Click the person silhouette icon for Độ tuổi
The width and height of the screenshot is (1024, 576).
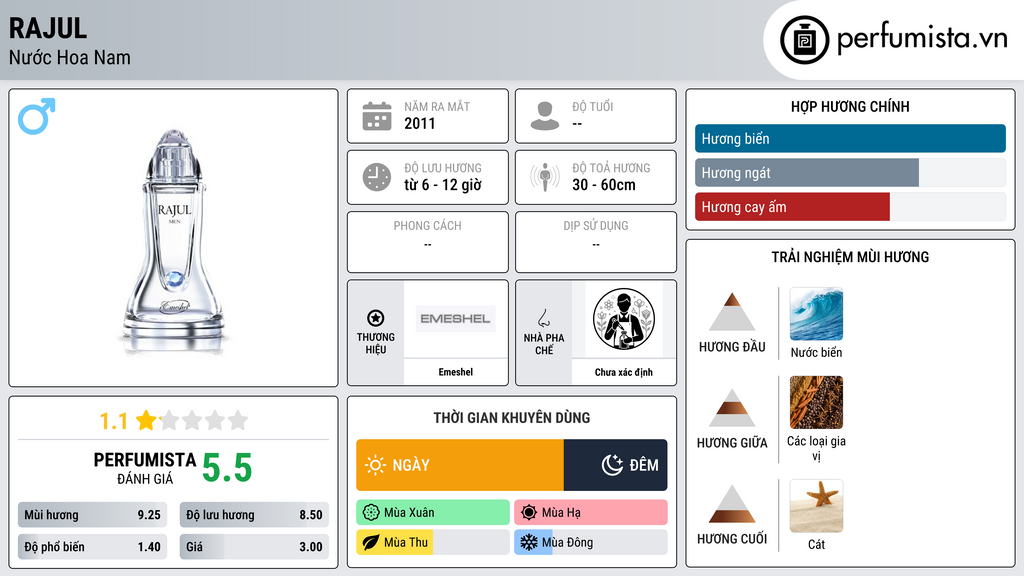pos(545,116)
